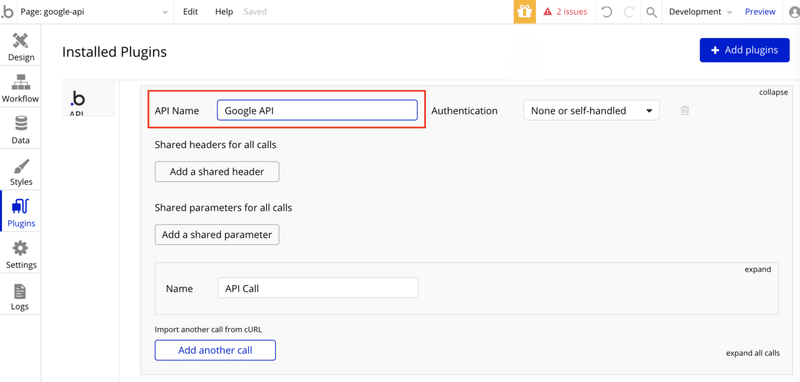Open the page selector dropdown for google-api

[x=94, y=12]
